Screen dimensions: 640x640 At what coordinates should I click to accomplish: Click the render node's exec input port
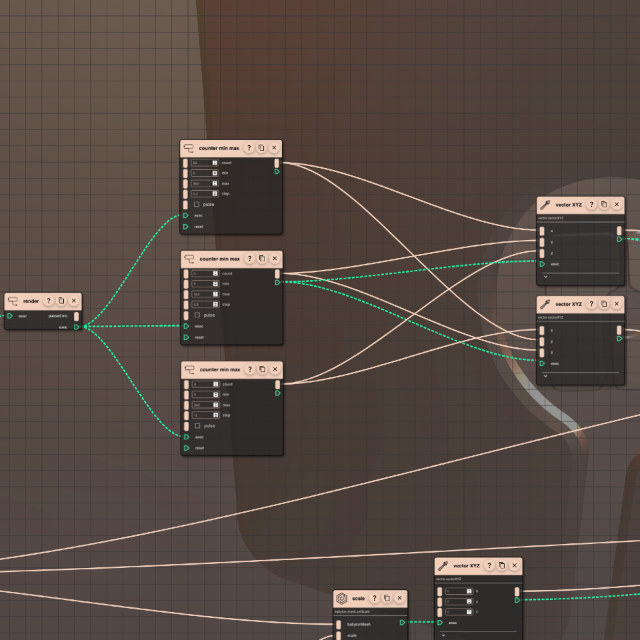[10, 316]
